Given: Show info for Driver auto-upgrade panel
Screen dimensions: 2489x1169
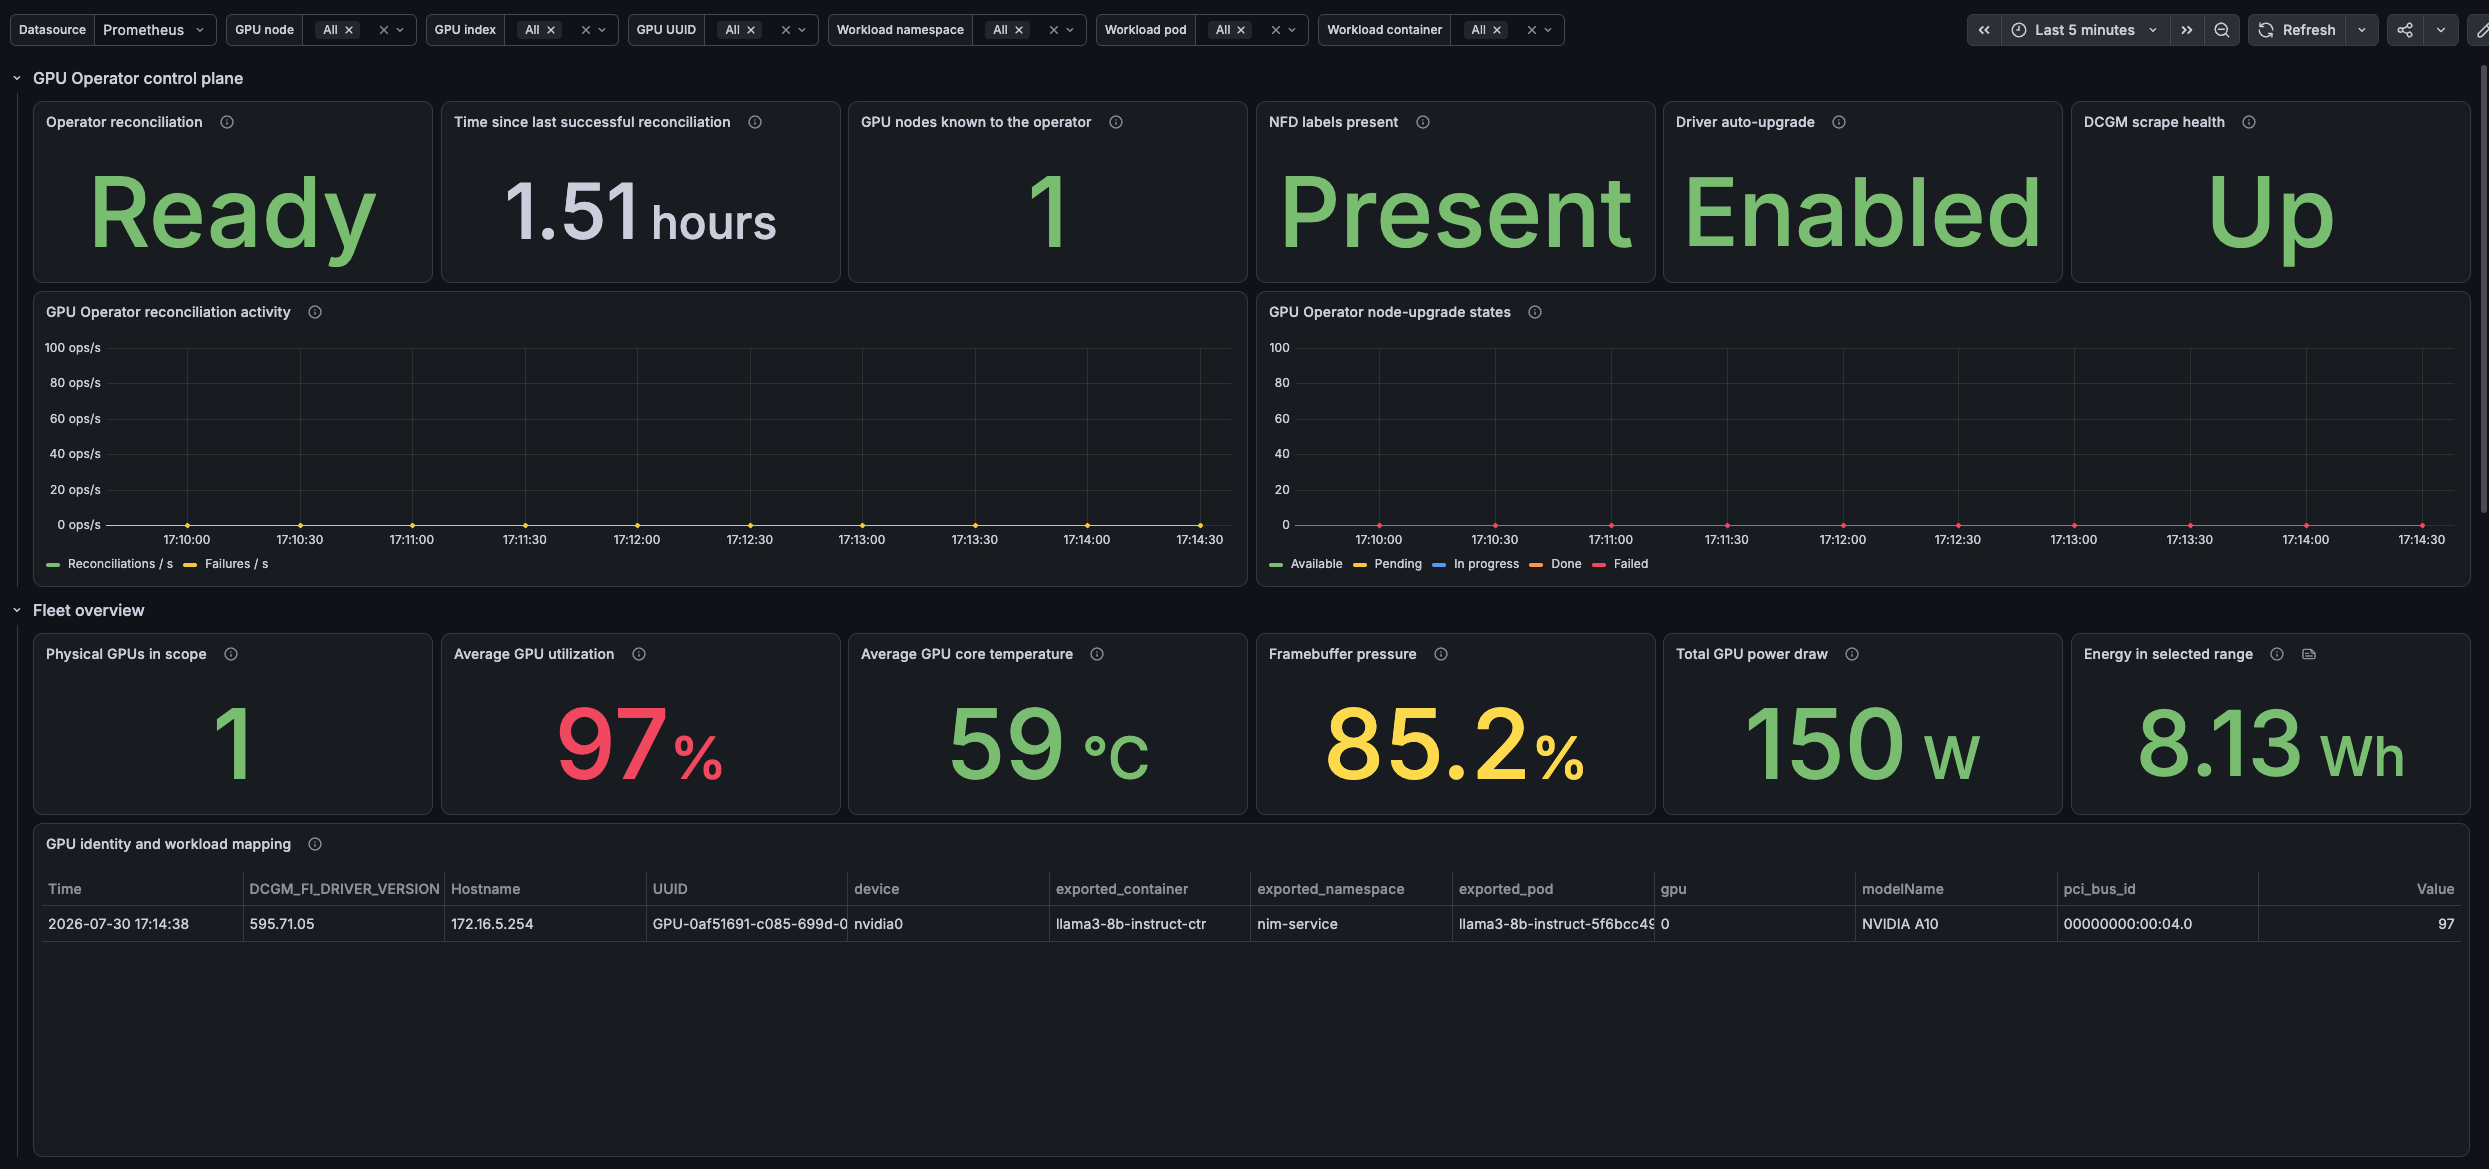Looking at the screenshot, I should click(x=1839, y=122).
